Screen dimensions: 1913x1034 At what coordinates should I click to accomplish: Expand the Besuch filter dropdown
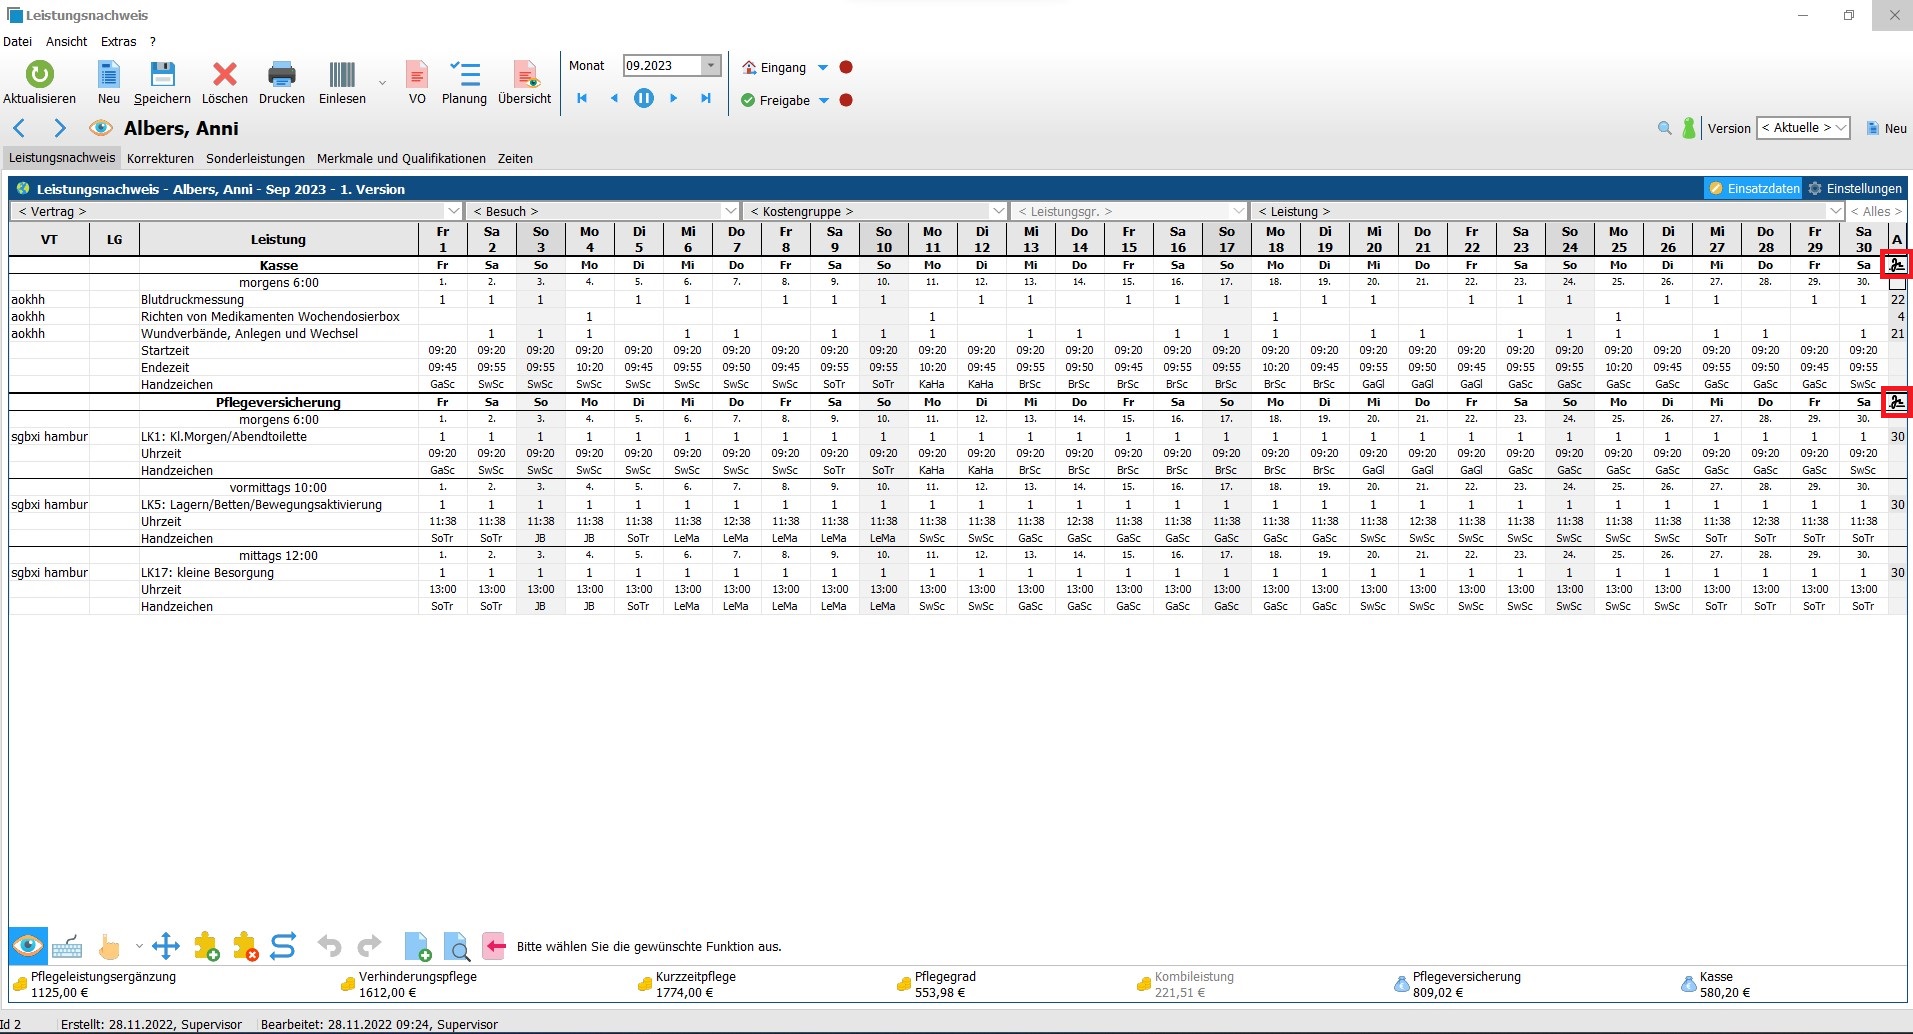click(730, 211)
